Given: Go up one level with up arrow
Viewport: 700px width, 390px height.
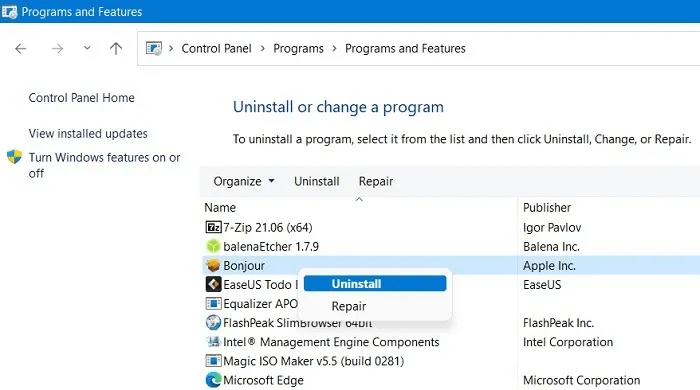Looking at the screenshot, I should click(x=116, y=48).
